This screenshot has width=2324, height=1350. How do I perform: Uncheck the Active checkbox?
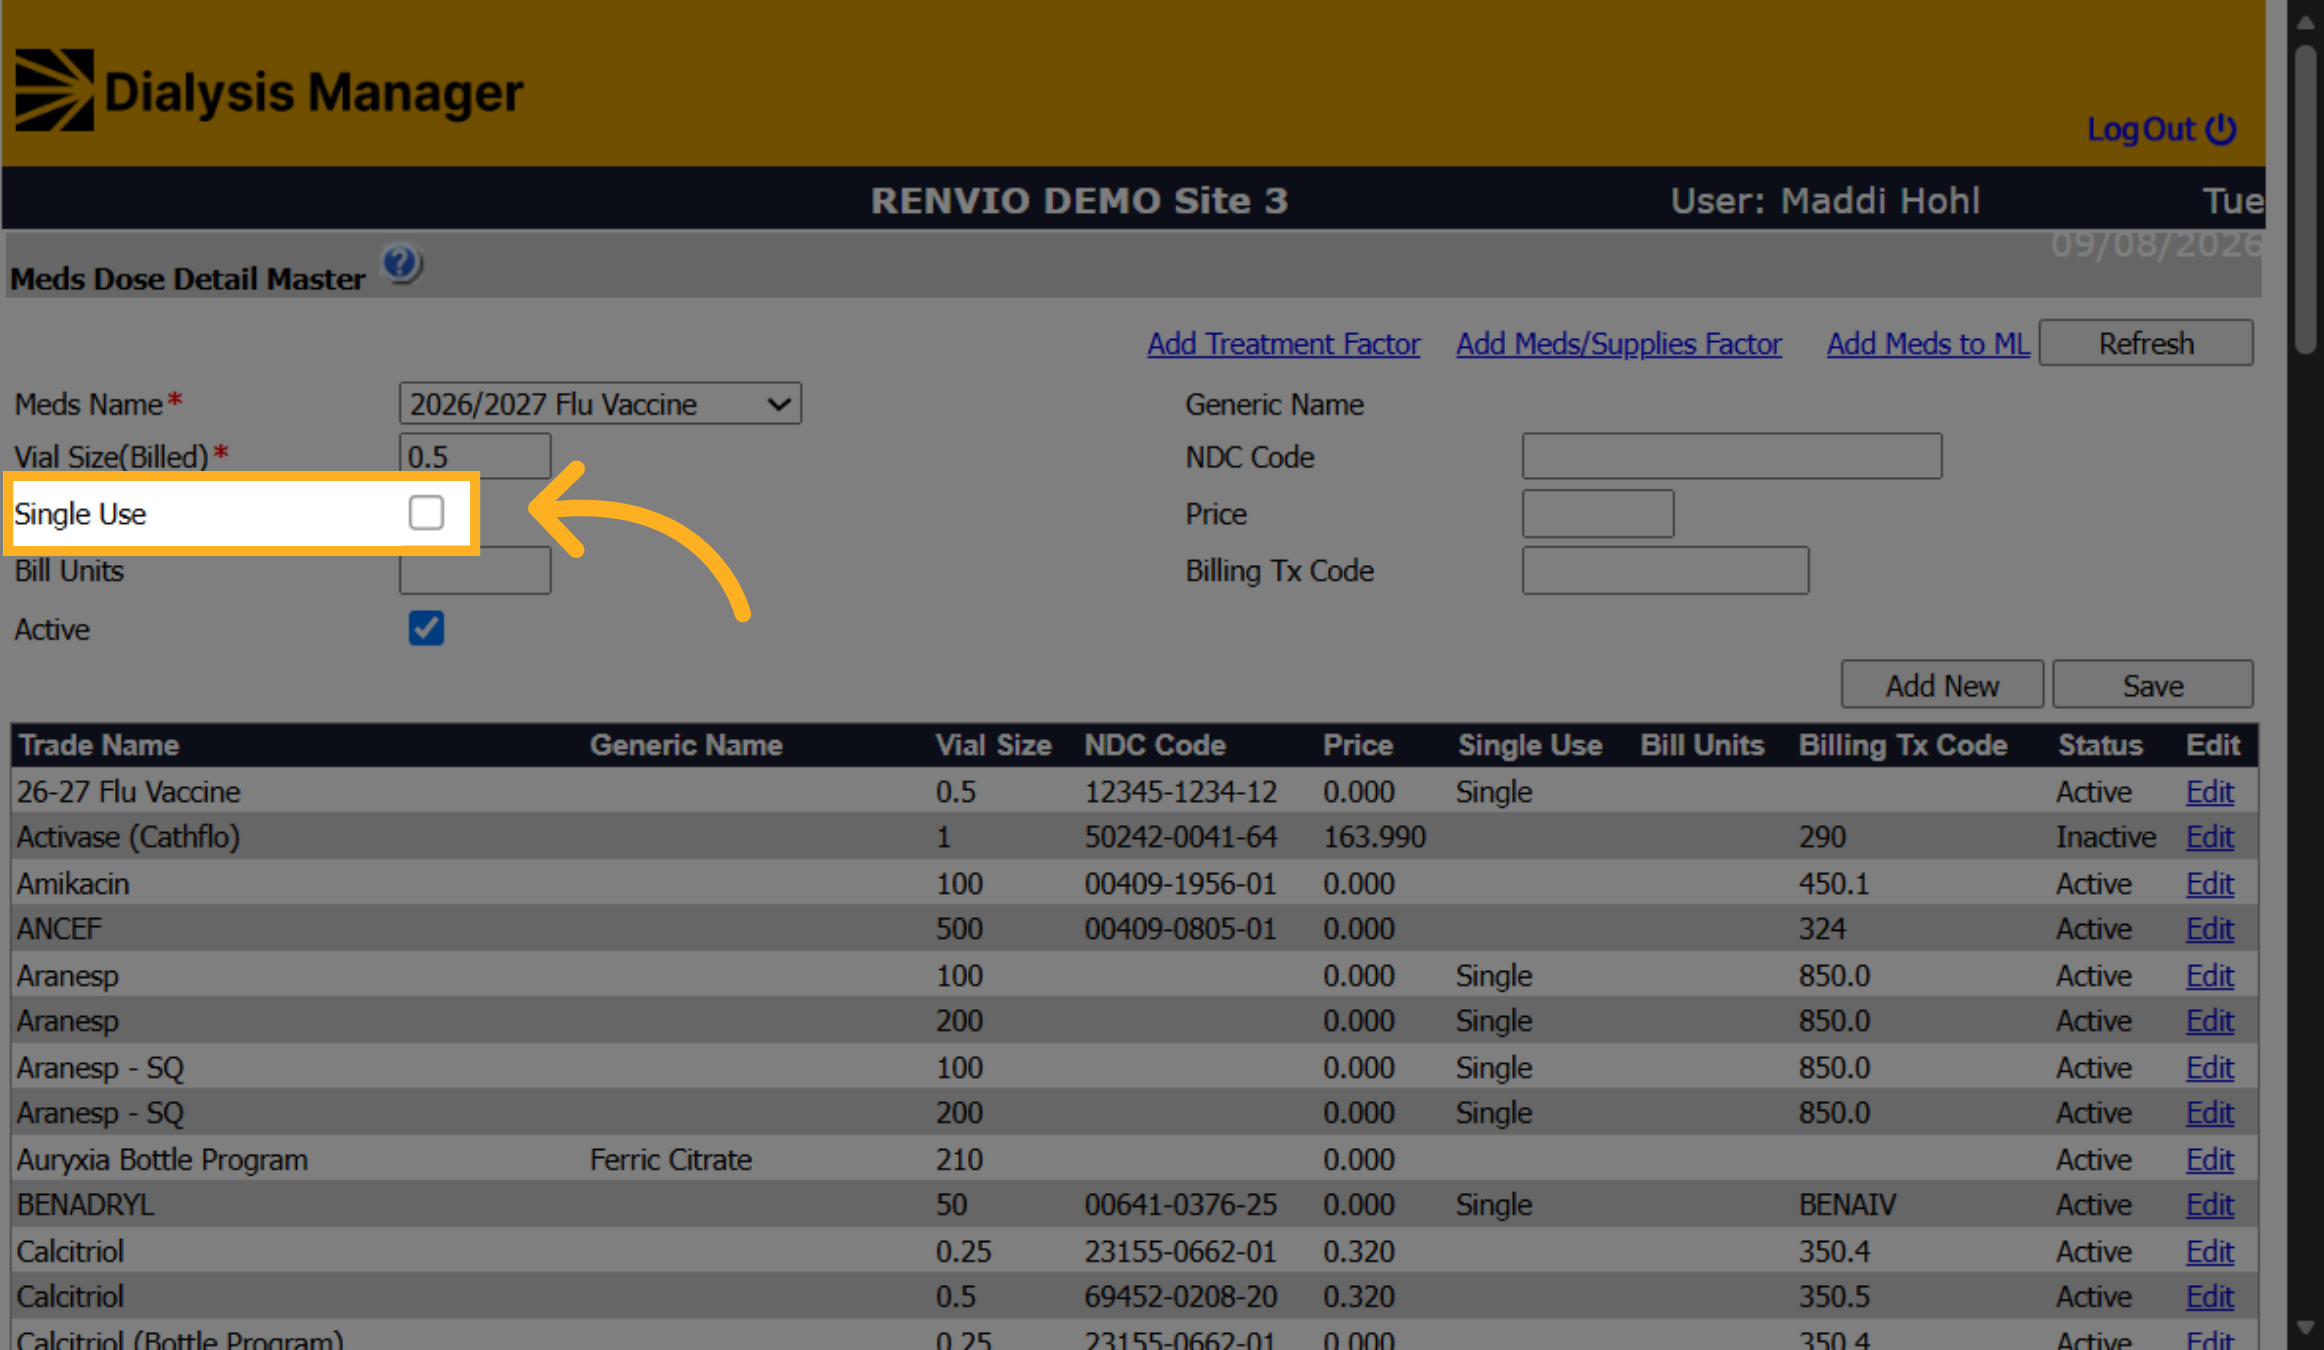click(426, 629)
